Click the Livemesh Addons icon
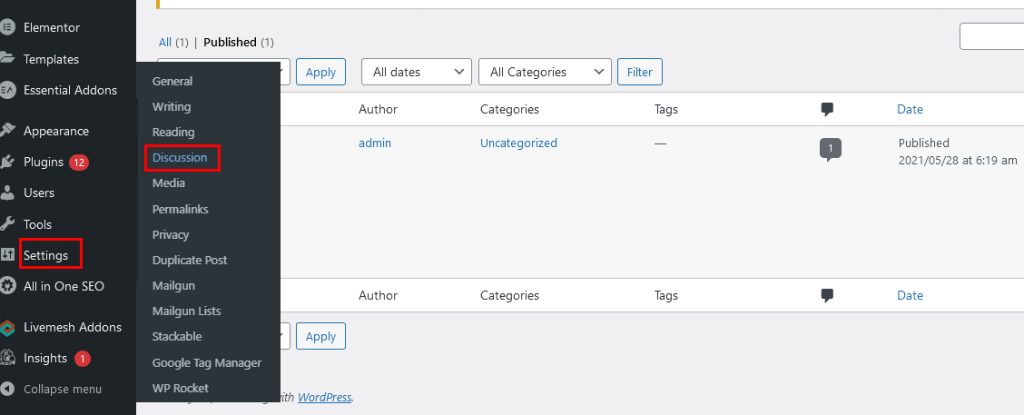This screenshot has height=415, width=1024. tap(7, 327)
